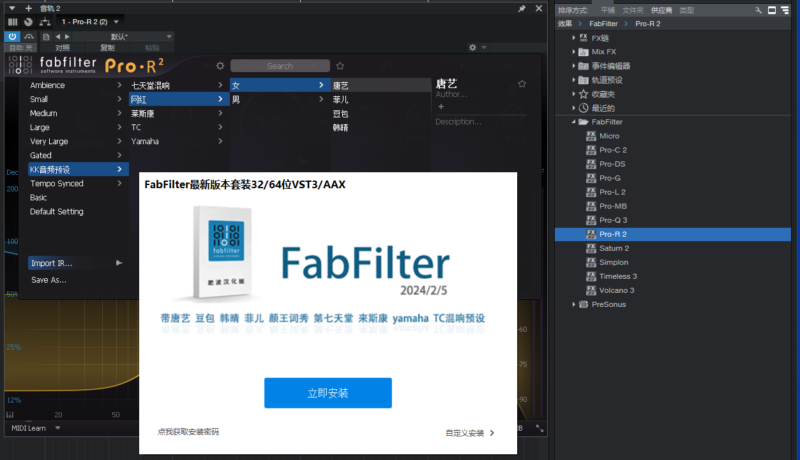Open gear settings above plugin editor
Screen dimensions: 800x460
pos(472,47)
